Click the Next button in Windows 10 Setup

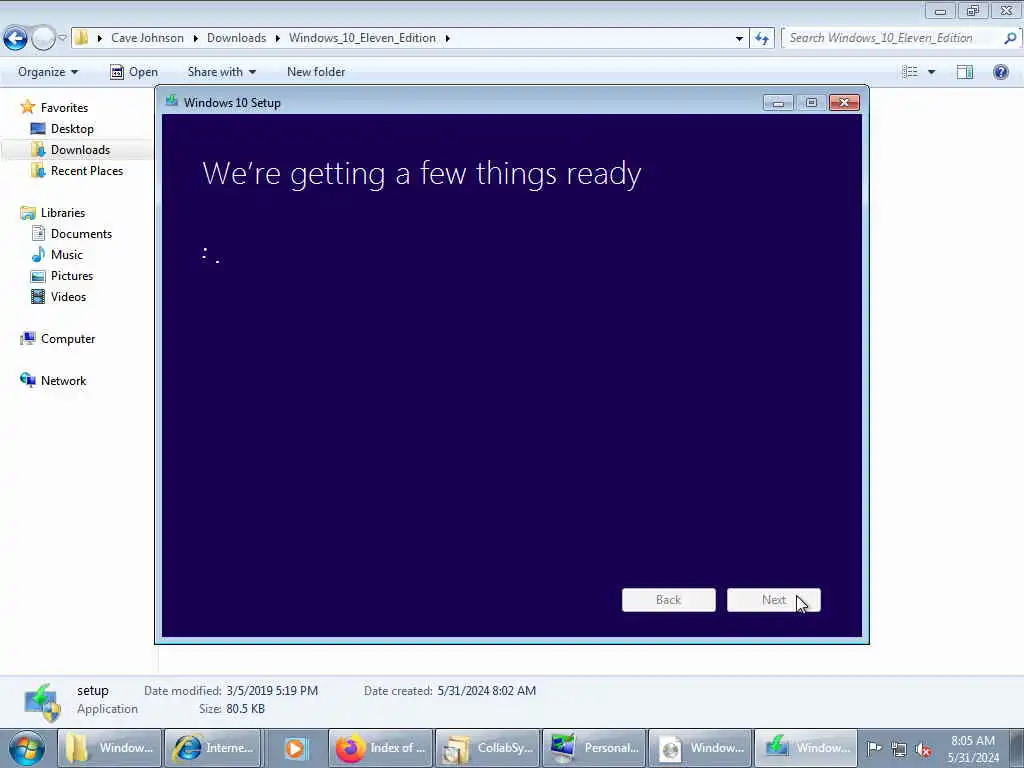pyautogui.click(x=774, y=600)
